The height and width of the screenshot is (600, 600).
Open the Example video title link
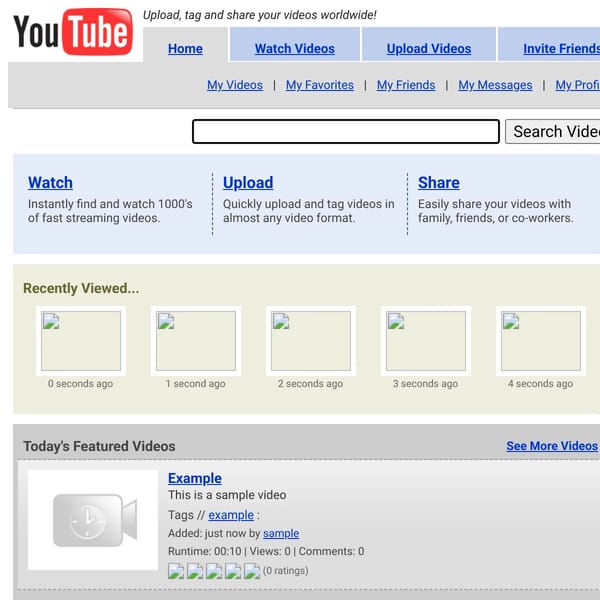(x=195, y=478)
